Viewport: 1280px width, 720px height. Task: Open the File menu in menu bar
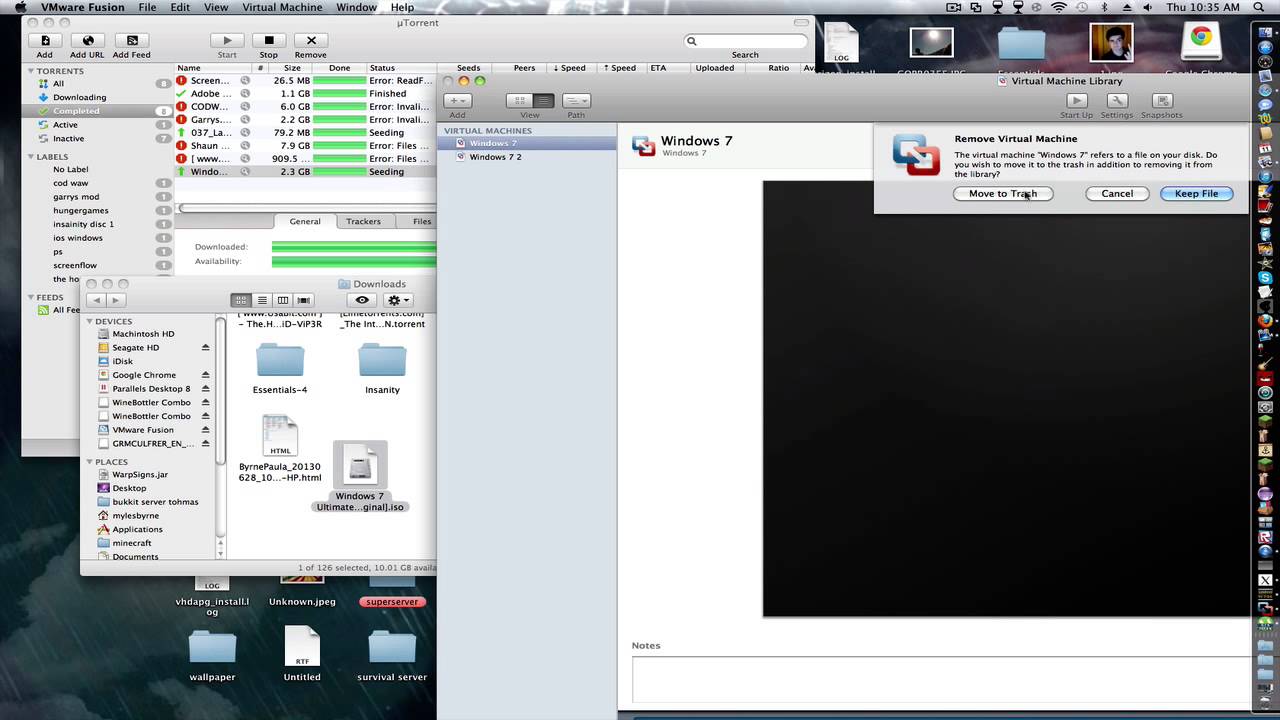(147, 7)
